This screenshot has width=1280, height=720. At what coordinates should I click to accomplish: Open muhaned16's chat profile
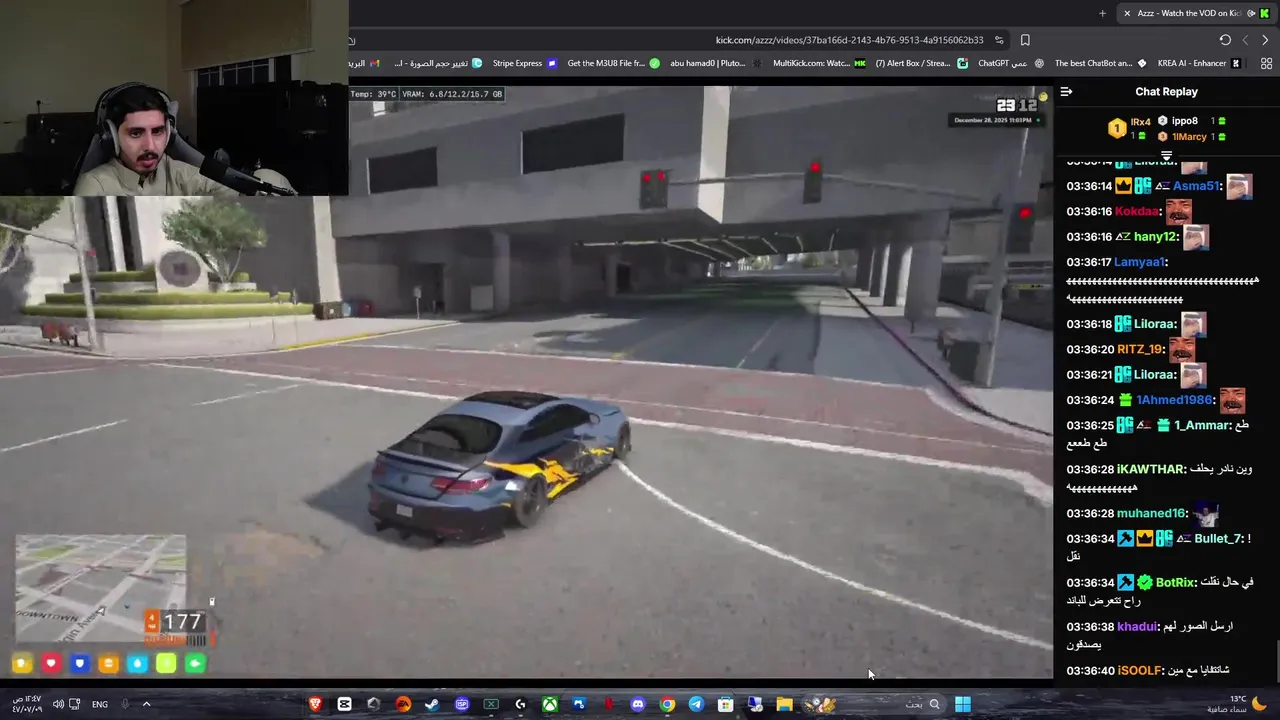[1151, 513]
